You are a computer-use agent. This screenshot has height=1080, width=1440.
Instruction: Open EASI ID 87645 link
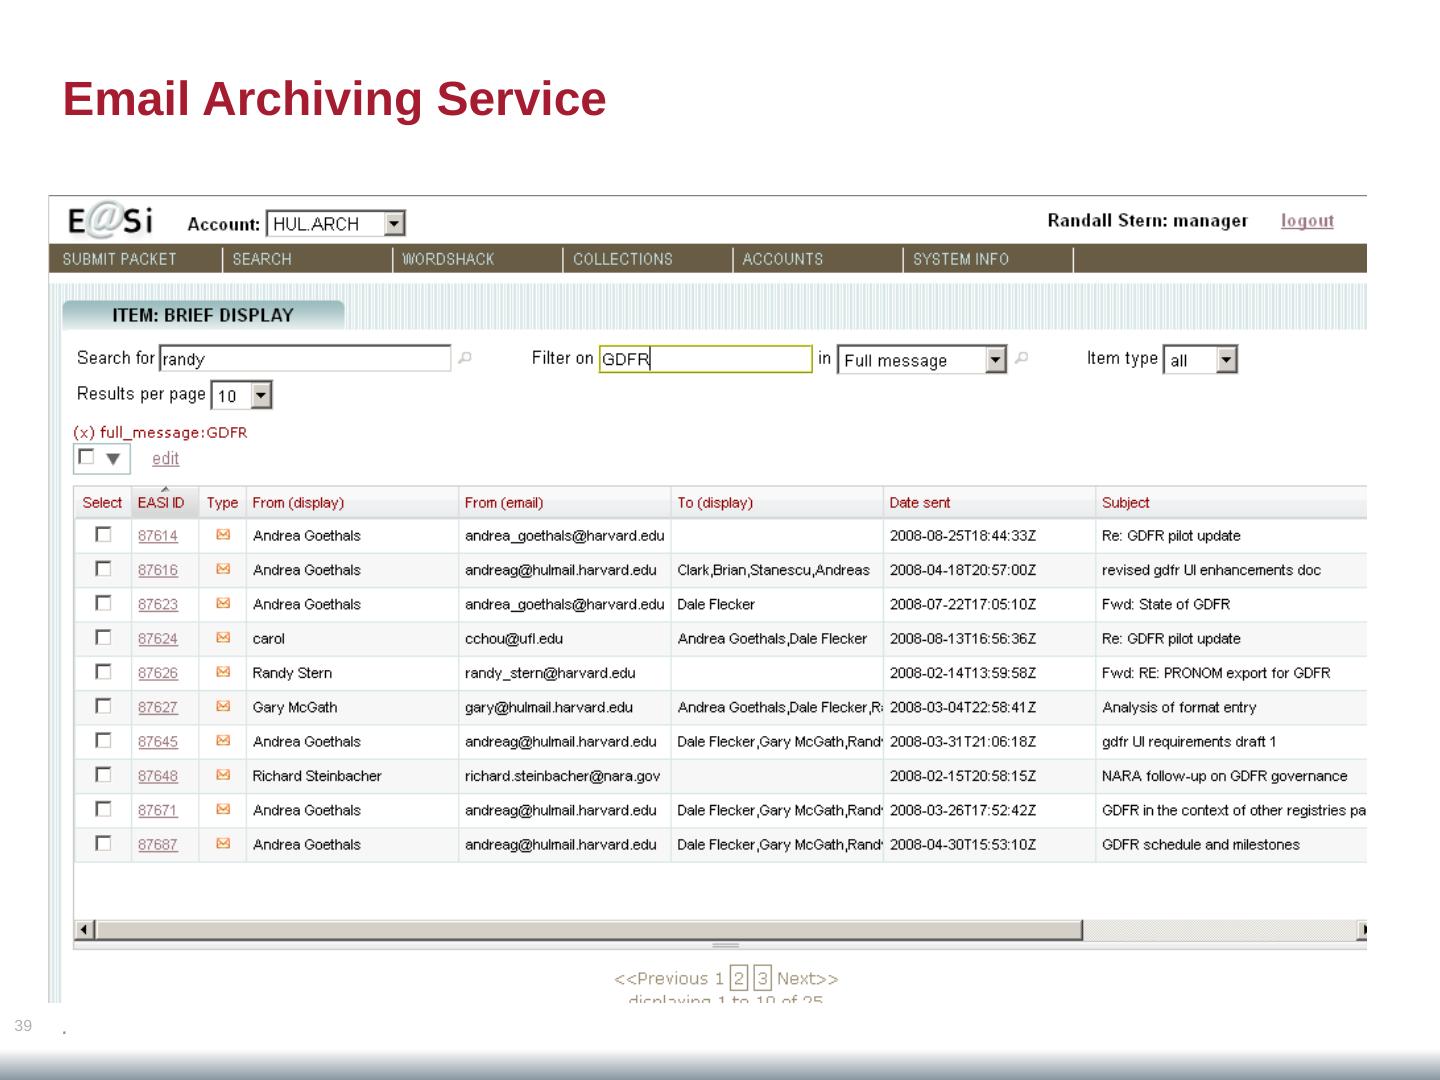[158, 742]
